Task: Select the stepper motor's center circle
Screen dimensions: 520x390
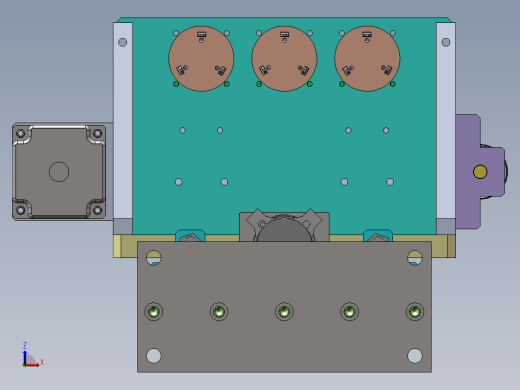Action: pyautogui.click(x=59, y=172)
